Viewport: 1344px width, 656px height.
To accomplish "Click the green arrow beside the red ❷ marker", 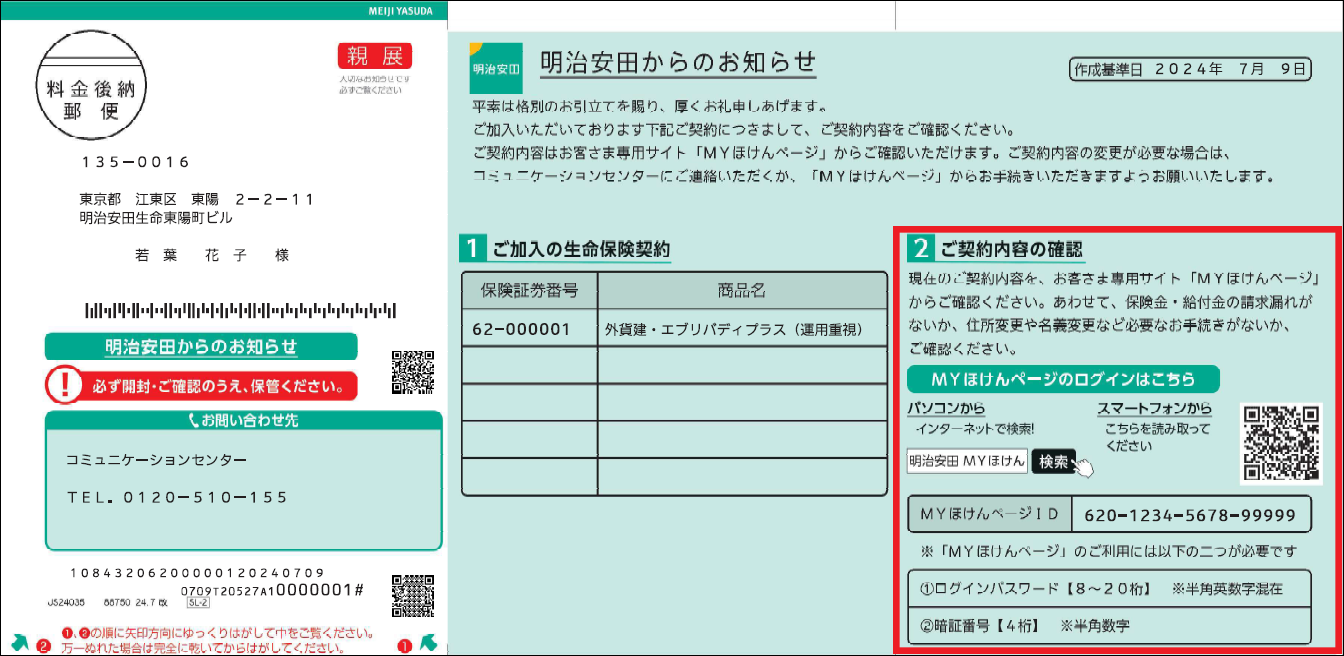I will click(x=21, y=641).
